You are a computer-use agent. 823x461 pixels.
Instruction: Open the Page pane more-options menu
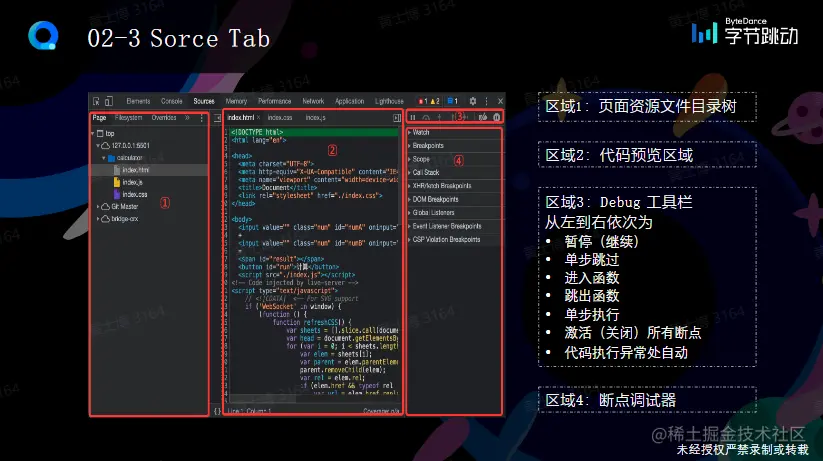(x=202, y=118)
